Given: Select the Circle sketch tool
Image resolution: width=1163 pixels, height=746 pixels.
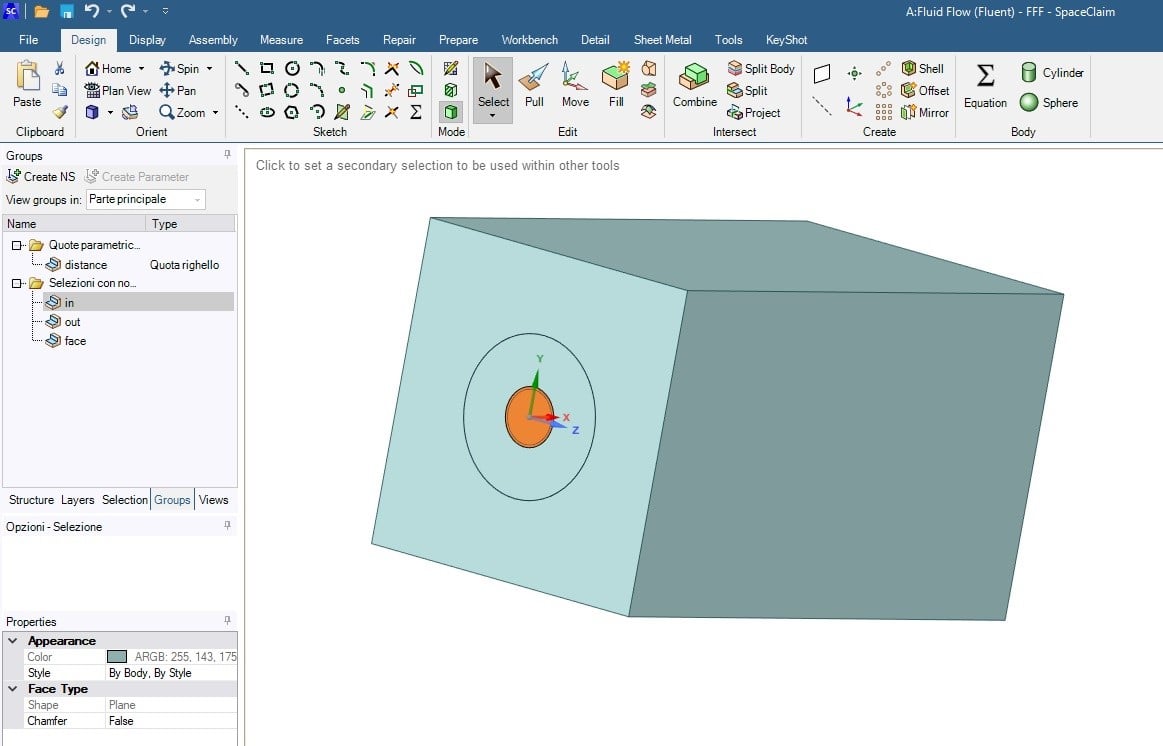Looking at the screenshot, I should (x=292, y=68).
